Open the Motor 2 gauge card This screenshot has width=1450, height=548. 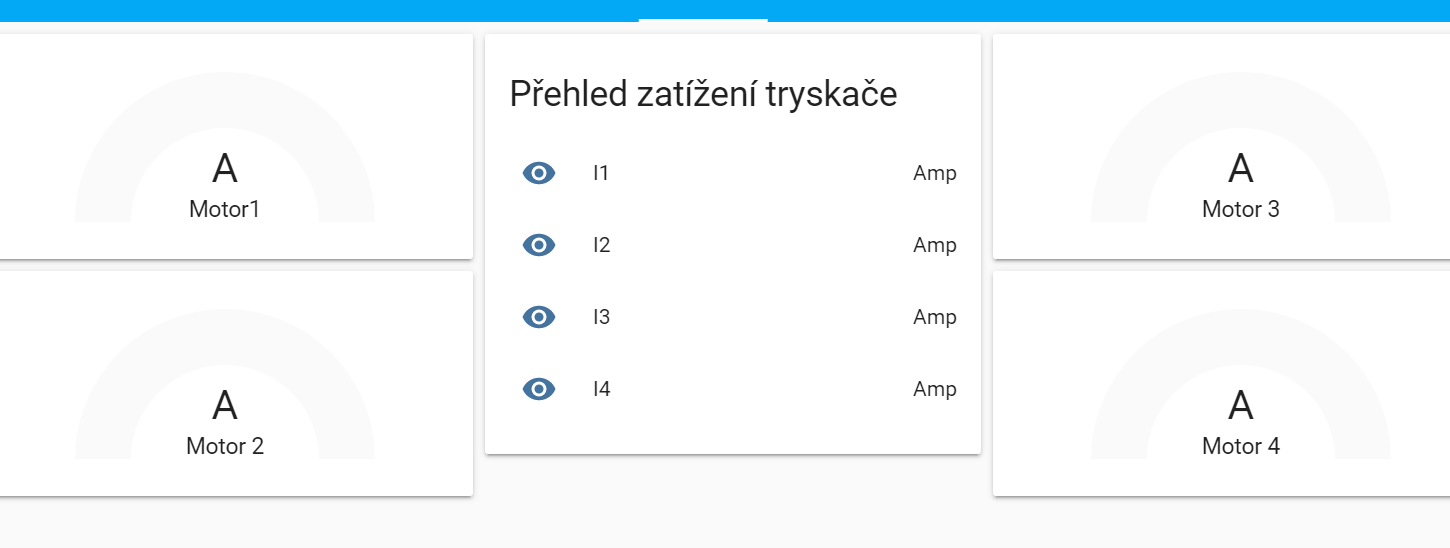coord(225,446)
